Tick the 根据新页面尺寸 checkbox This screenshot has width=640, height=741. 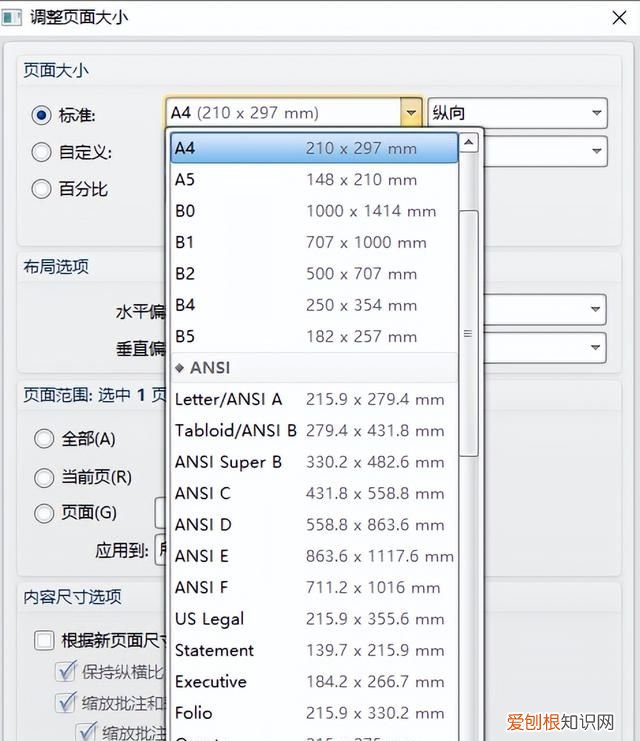[44, 641]
